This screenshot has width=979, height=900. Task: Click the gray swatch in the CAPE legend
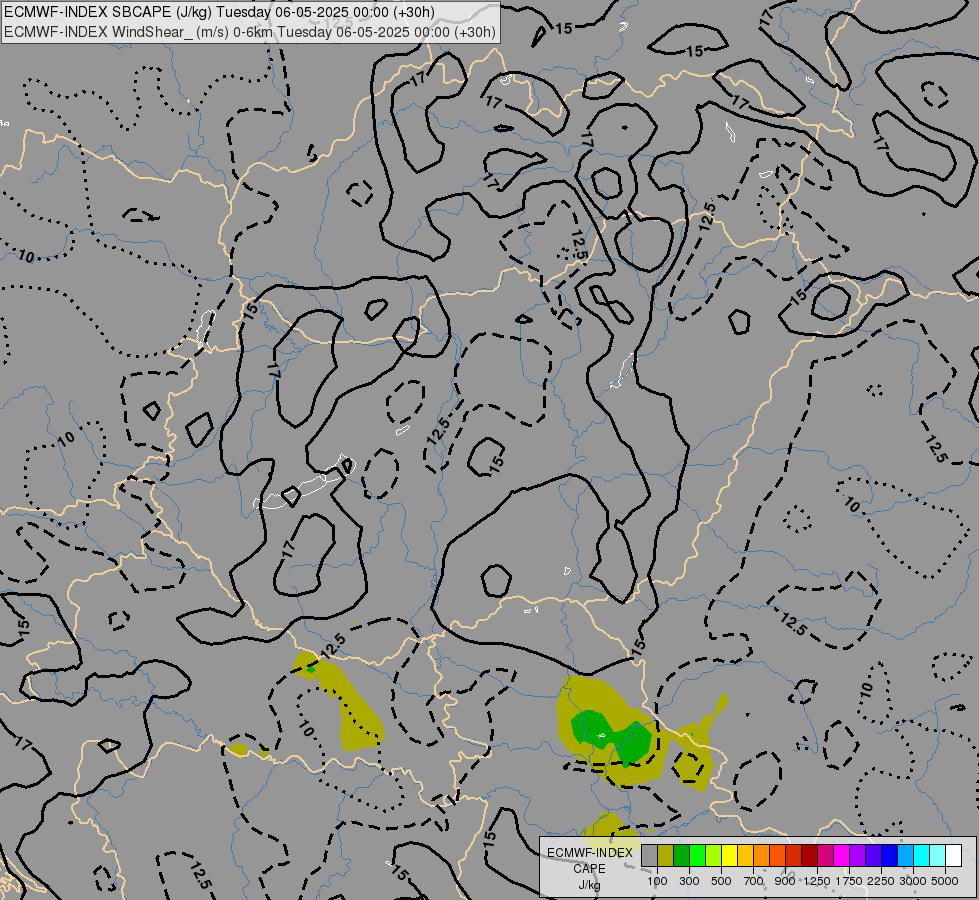coord(649,855)
